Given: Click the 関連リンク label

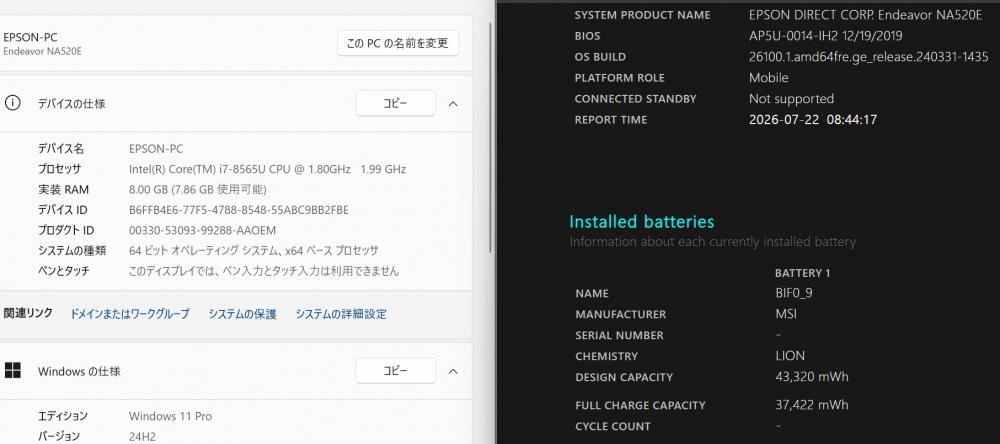Looking at the screenshot, I should click(28, 313).
